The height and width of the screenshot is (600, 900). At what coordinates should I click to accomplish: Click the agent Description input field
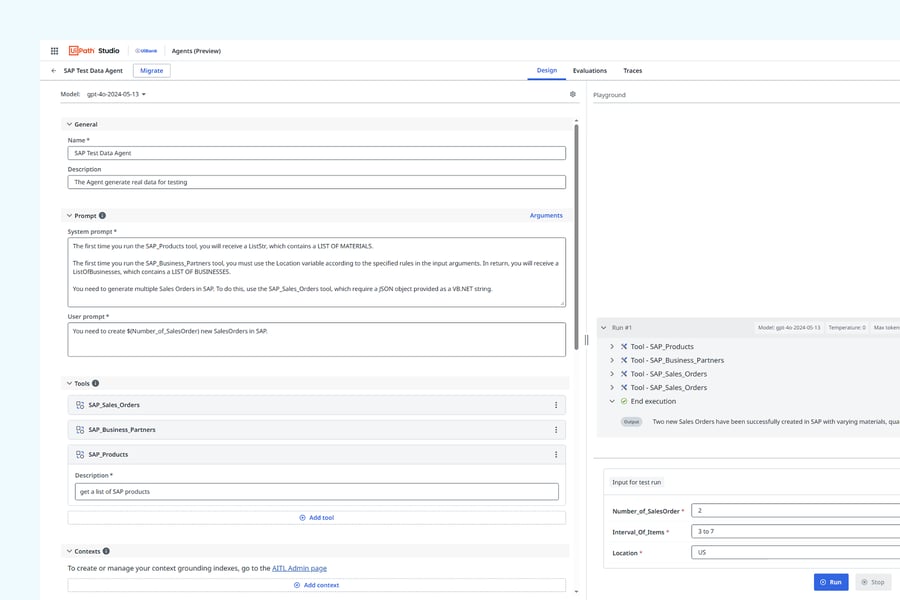point(317,182)
